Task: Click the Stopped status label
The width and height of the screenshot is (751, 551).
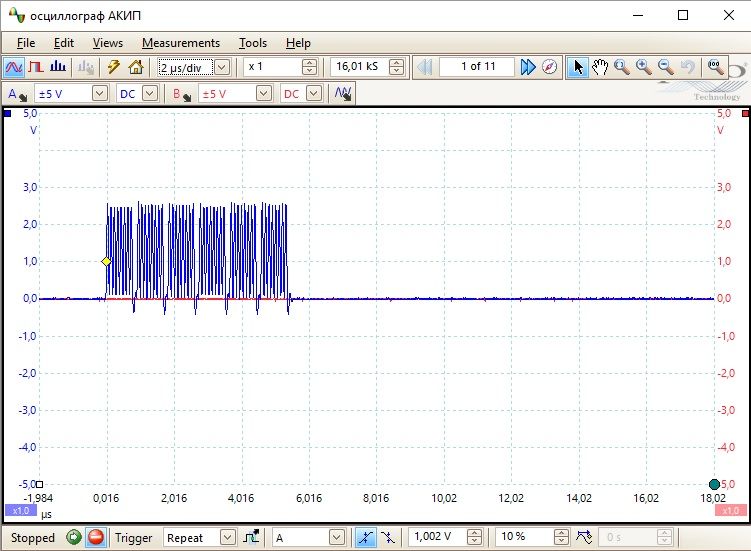Action: (x=33, y=538)
